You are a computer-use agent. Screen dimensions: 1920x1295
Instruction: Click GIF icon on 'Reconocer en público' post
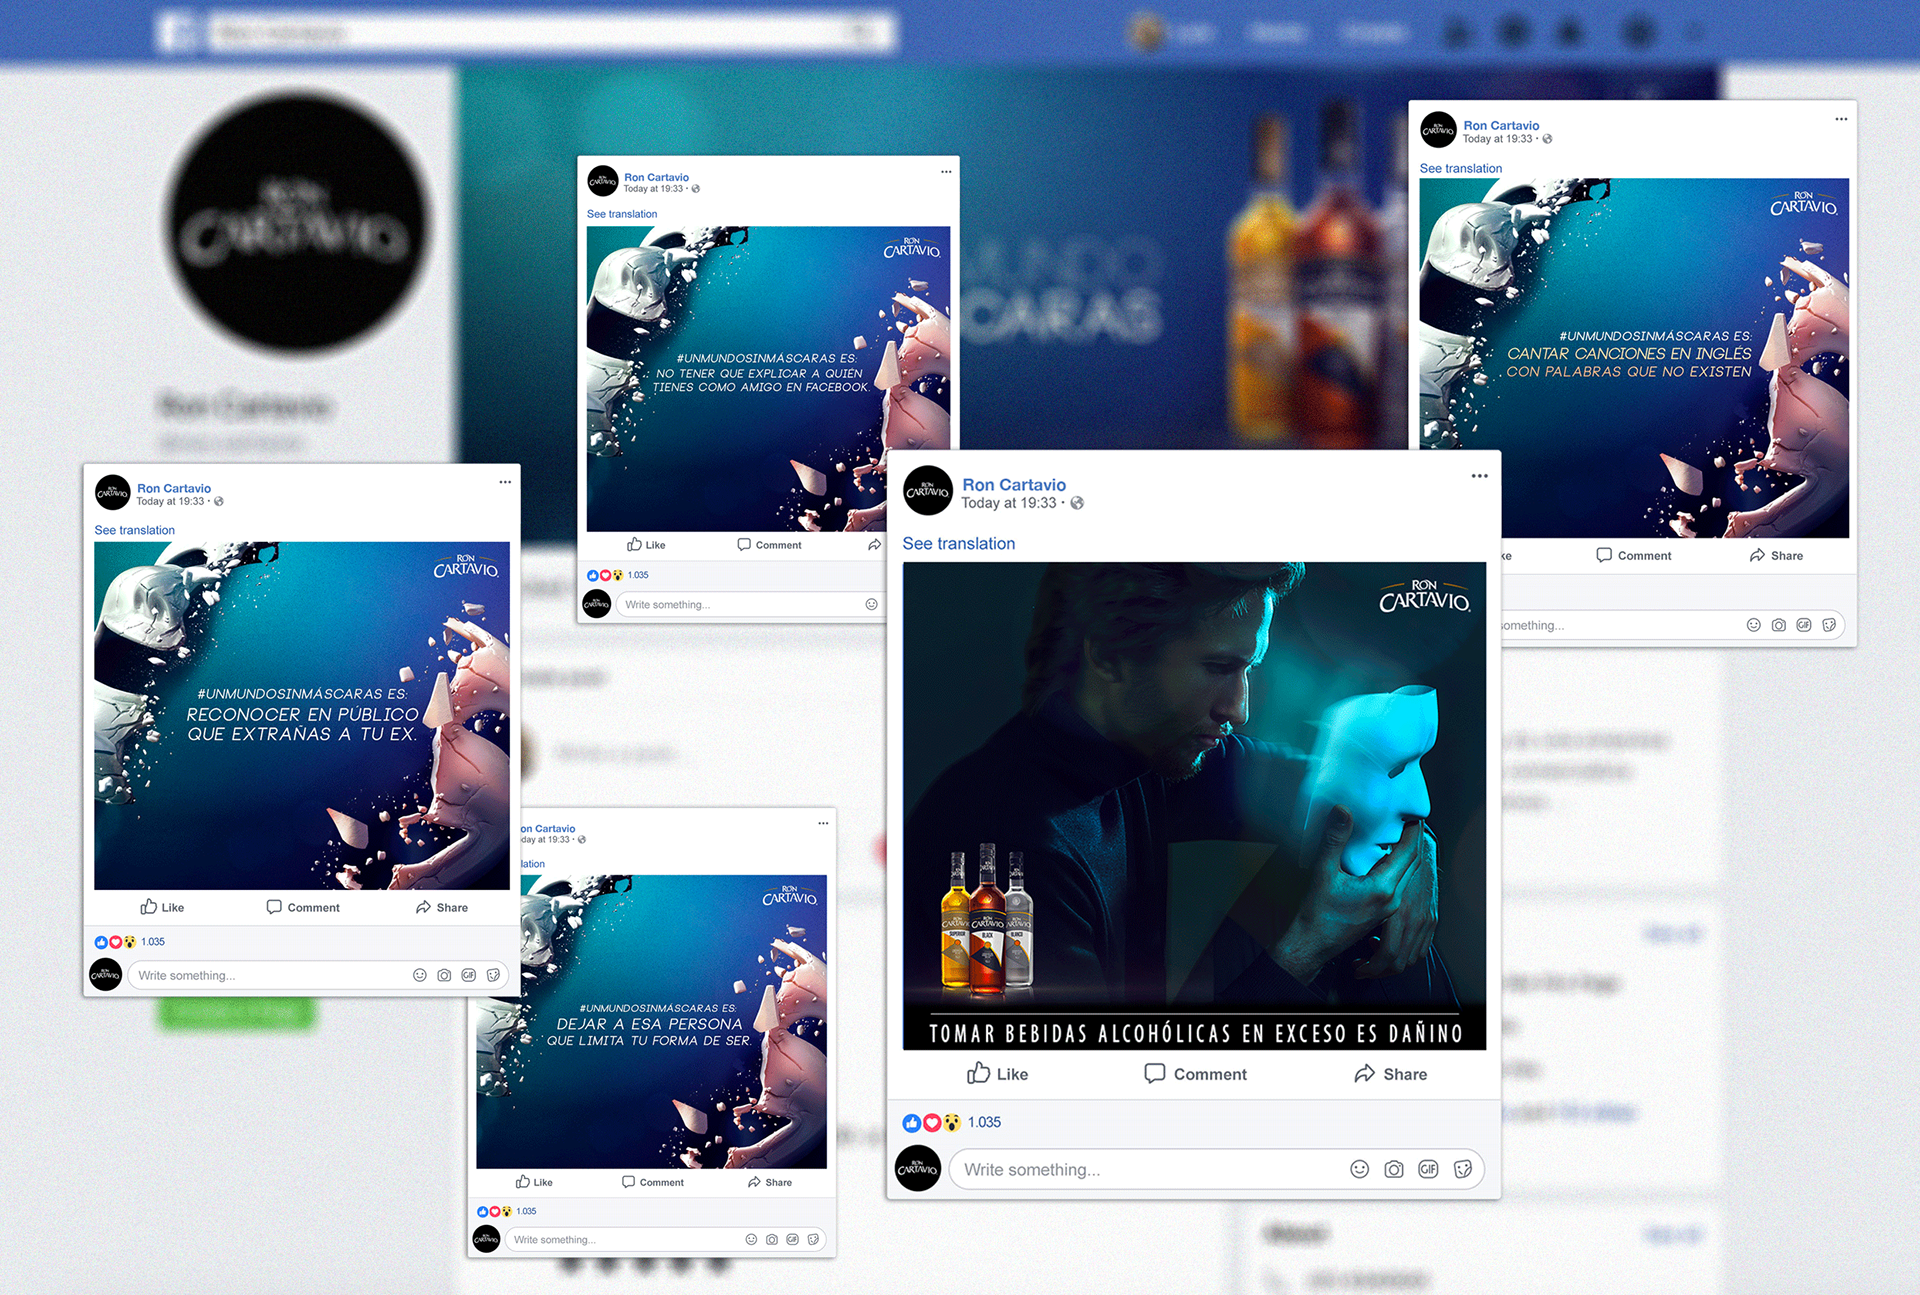pyautogui.click(x=468, y=975)
